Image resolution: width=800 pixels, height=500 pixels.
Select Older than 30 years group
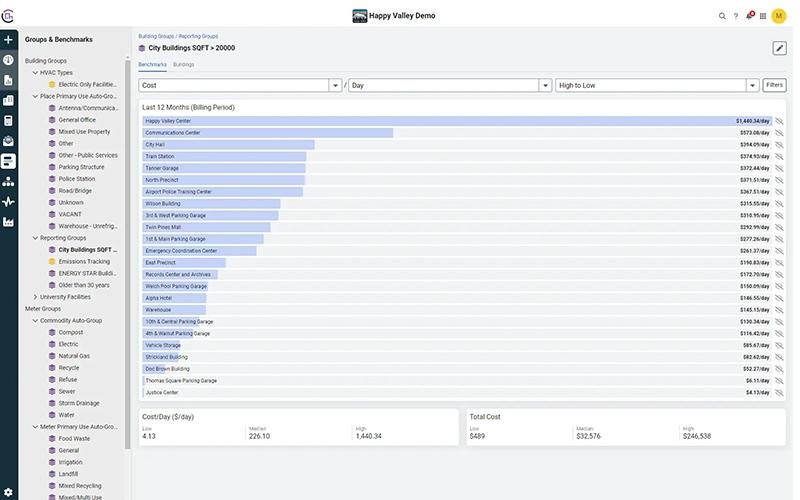(x=84, y=285)
